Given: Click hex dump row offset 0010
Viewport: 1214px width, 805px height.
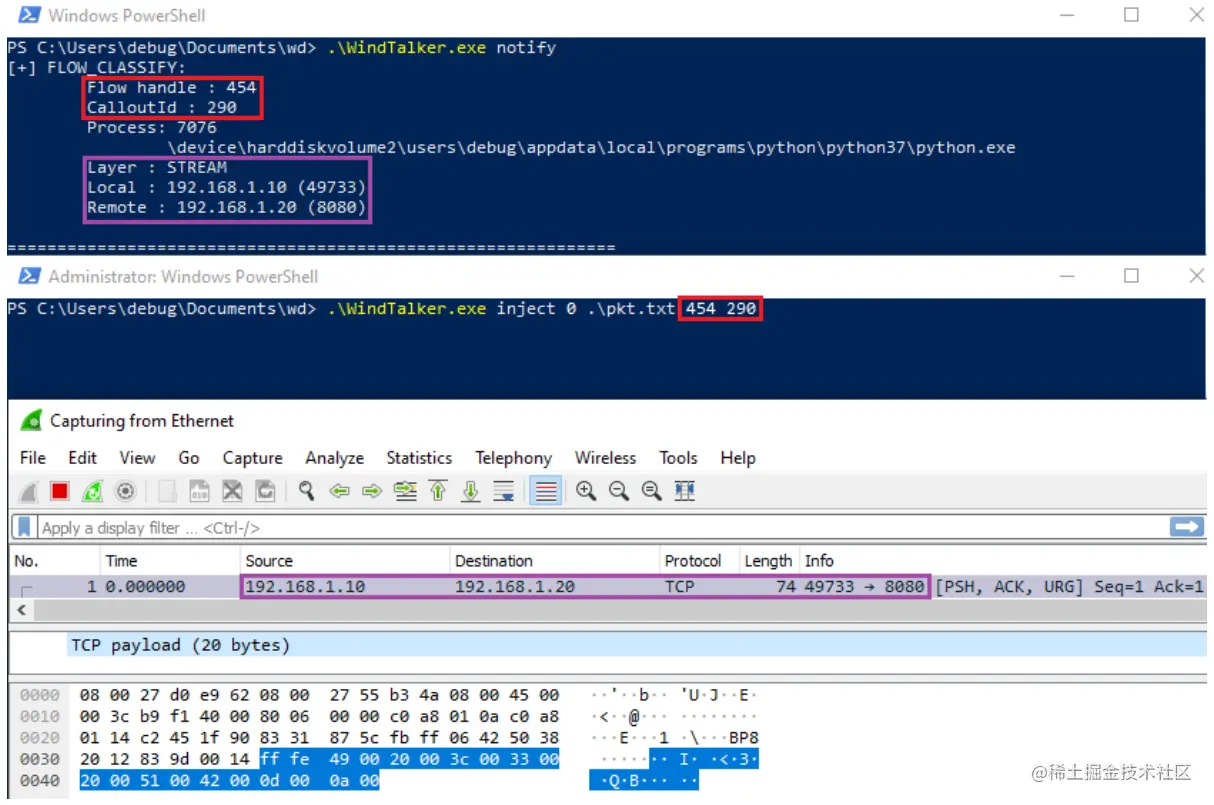Looking at the screenshot, I should click(x=40, y=716).
